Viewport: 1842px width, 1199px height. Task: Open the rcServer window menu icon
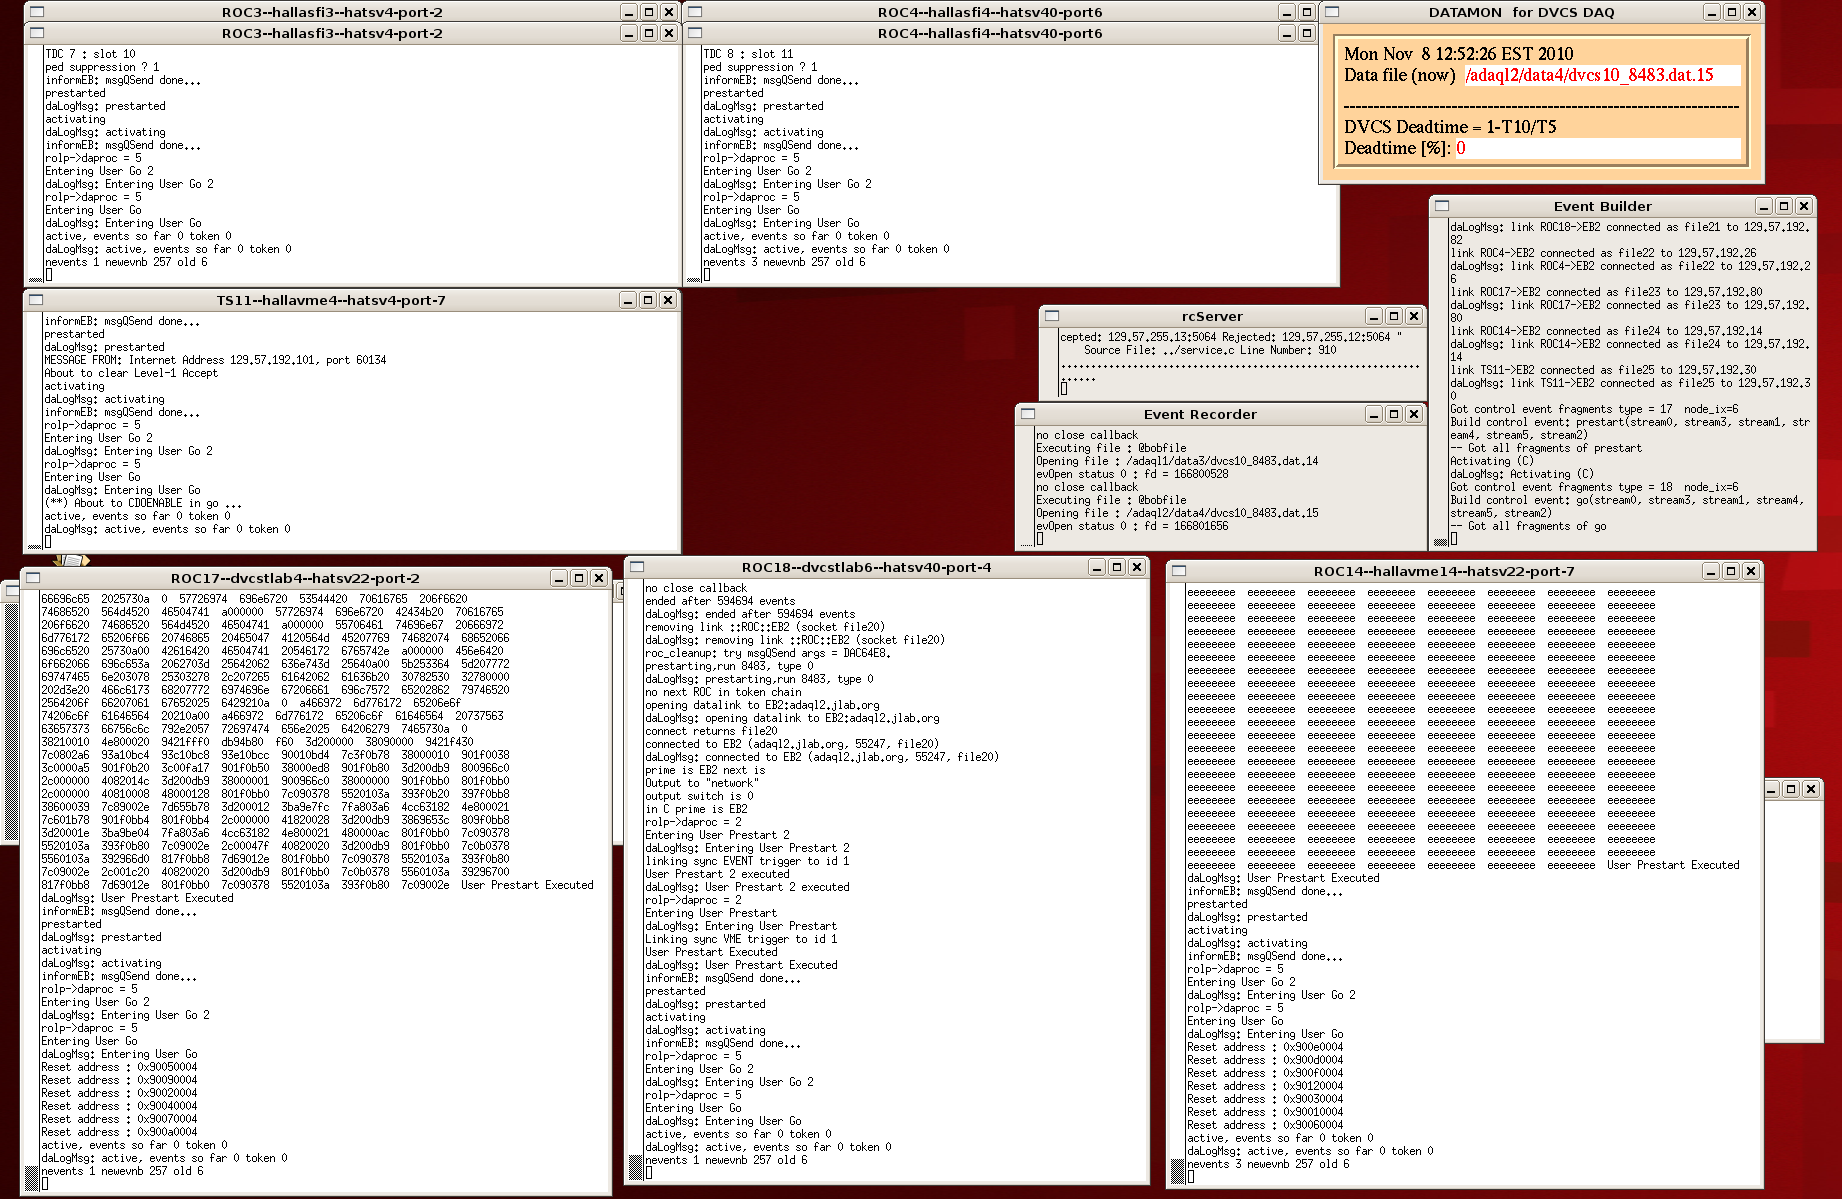[x=1052, y=316]
